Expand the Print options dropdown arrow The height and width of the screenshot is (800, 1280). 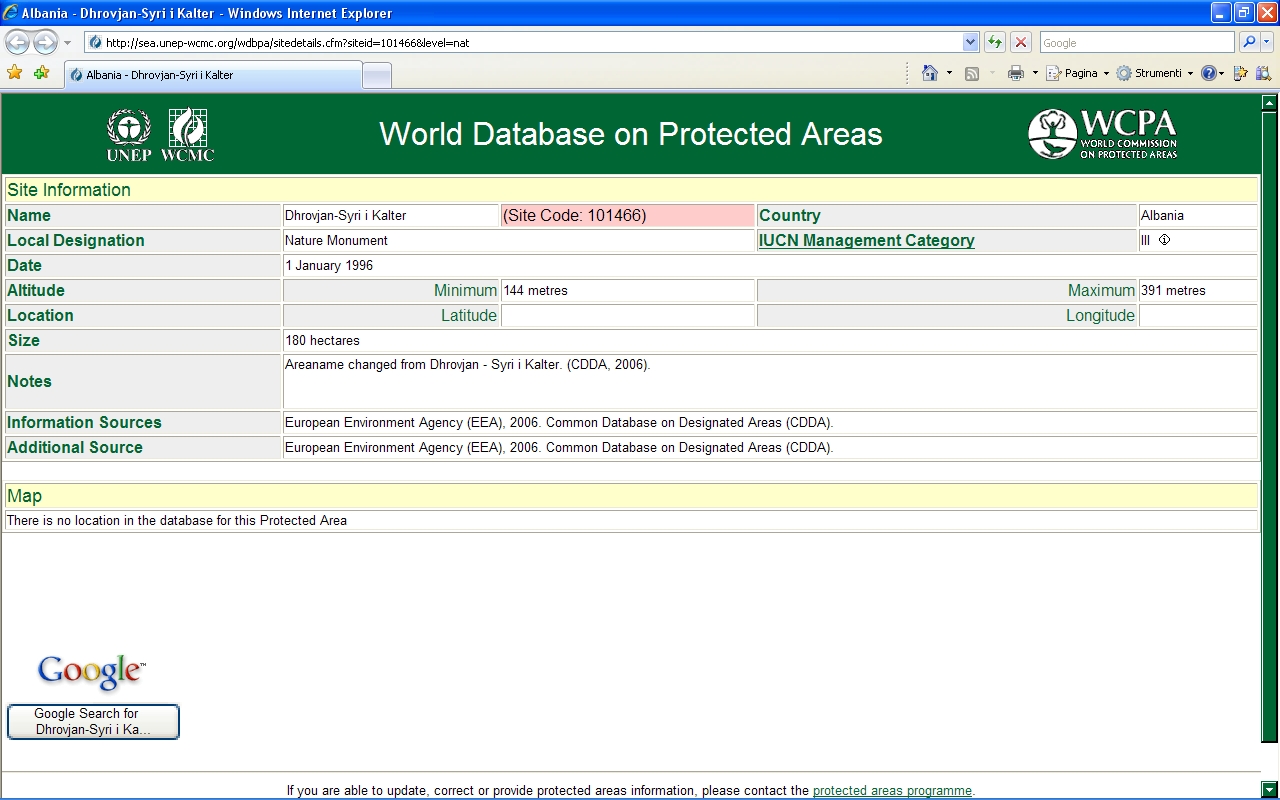pyautogui.click(x=1035, y=73)
